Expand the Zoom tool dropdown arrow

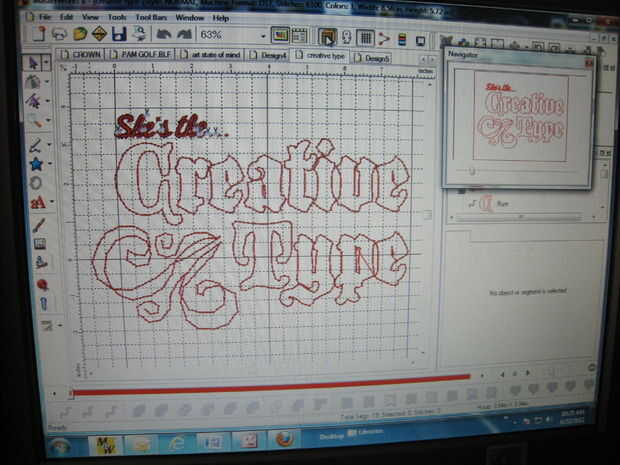point(49,120)
